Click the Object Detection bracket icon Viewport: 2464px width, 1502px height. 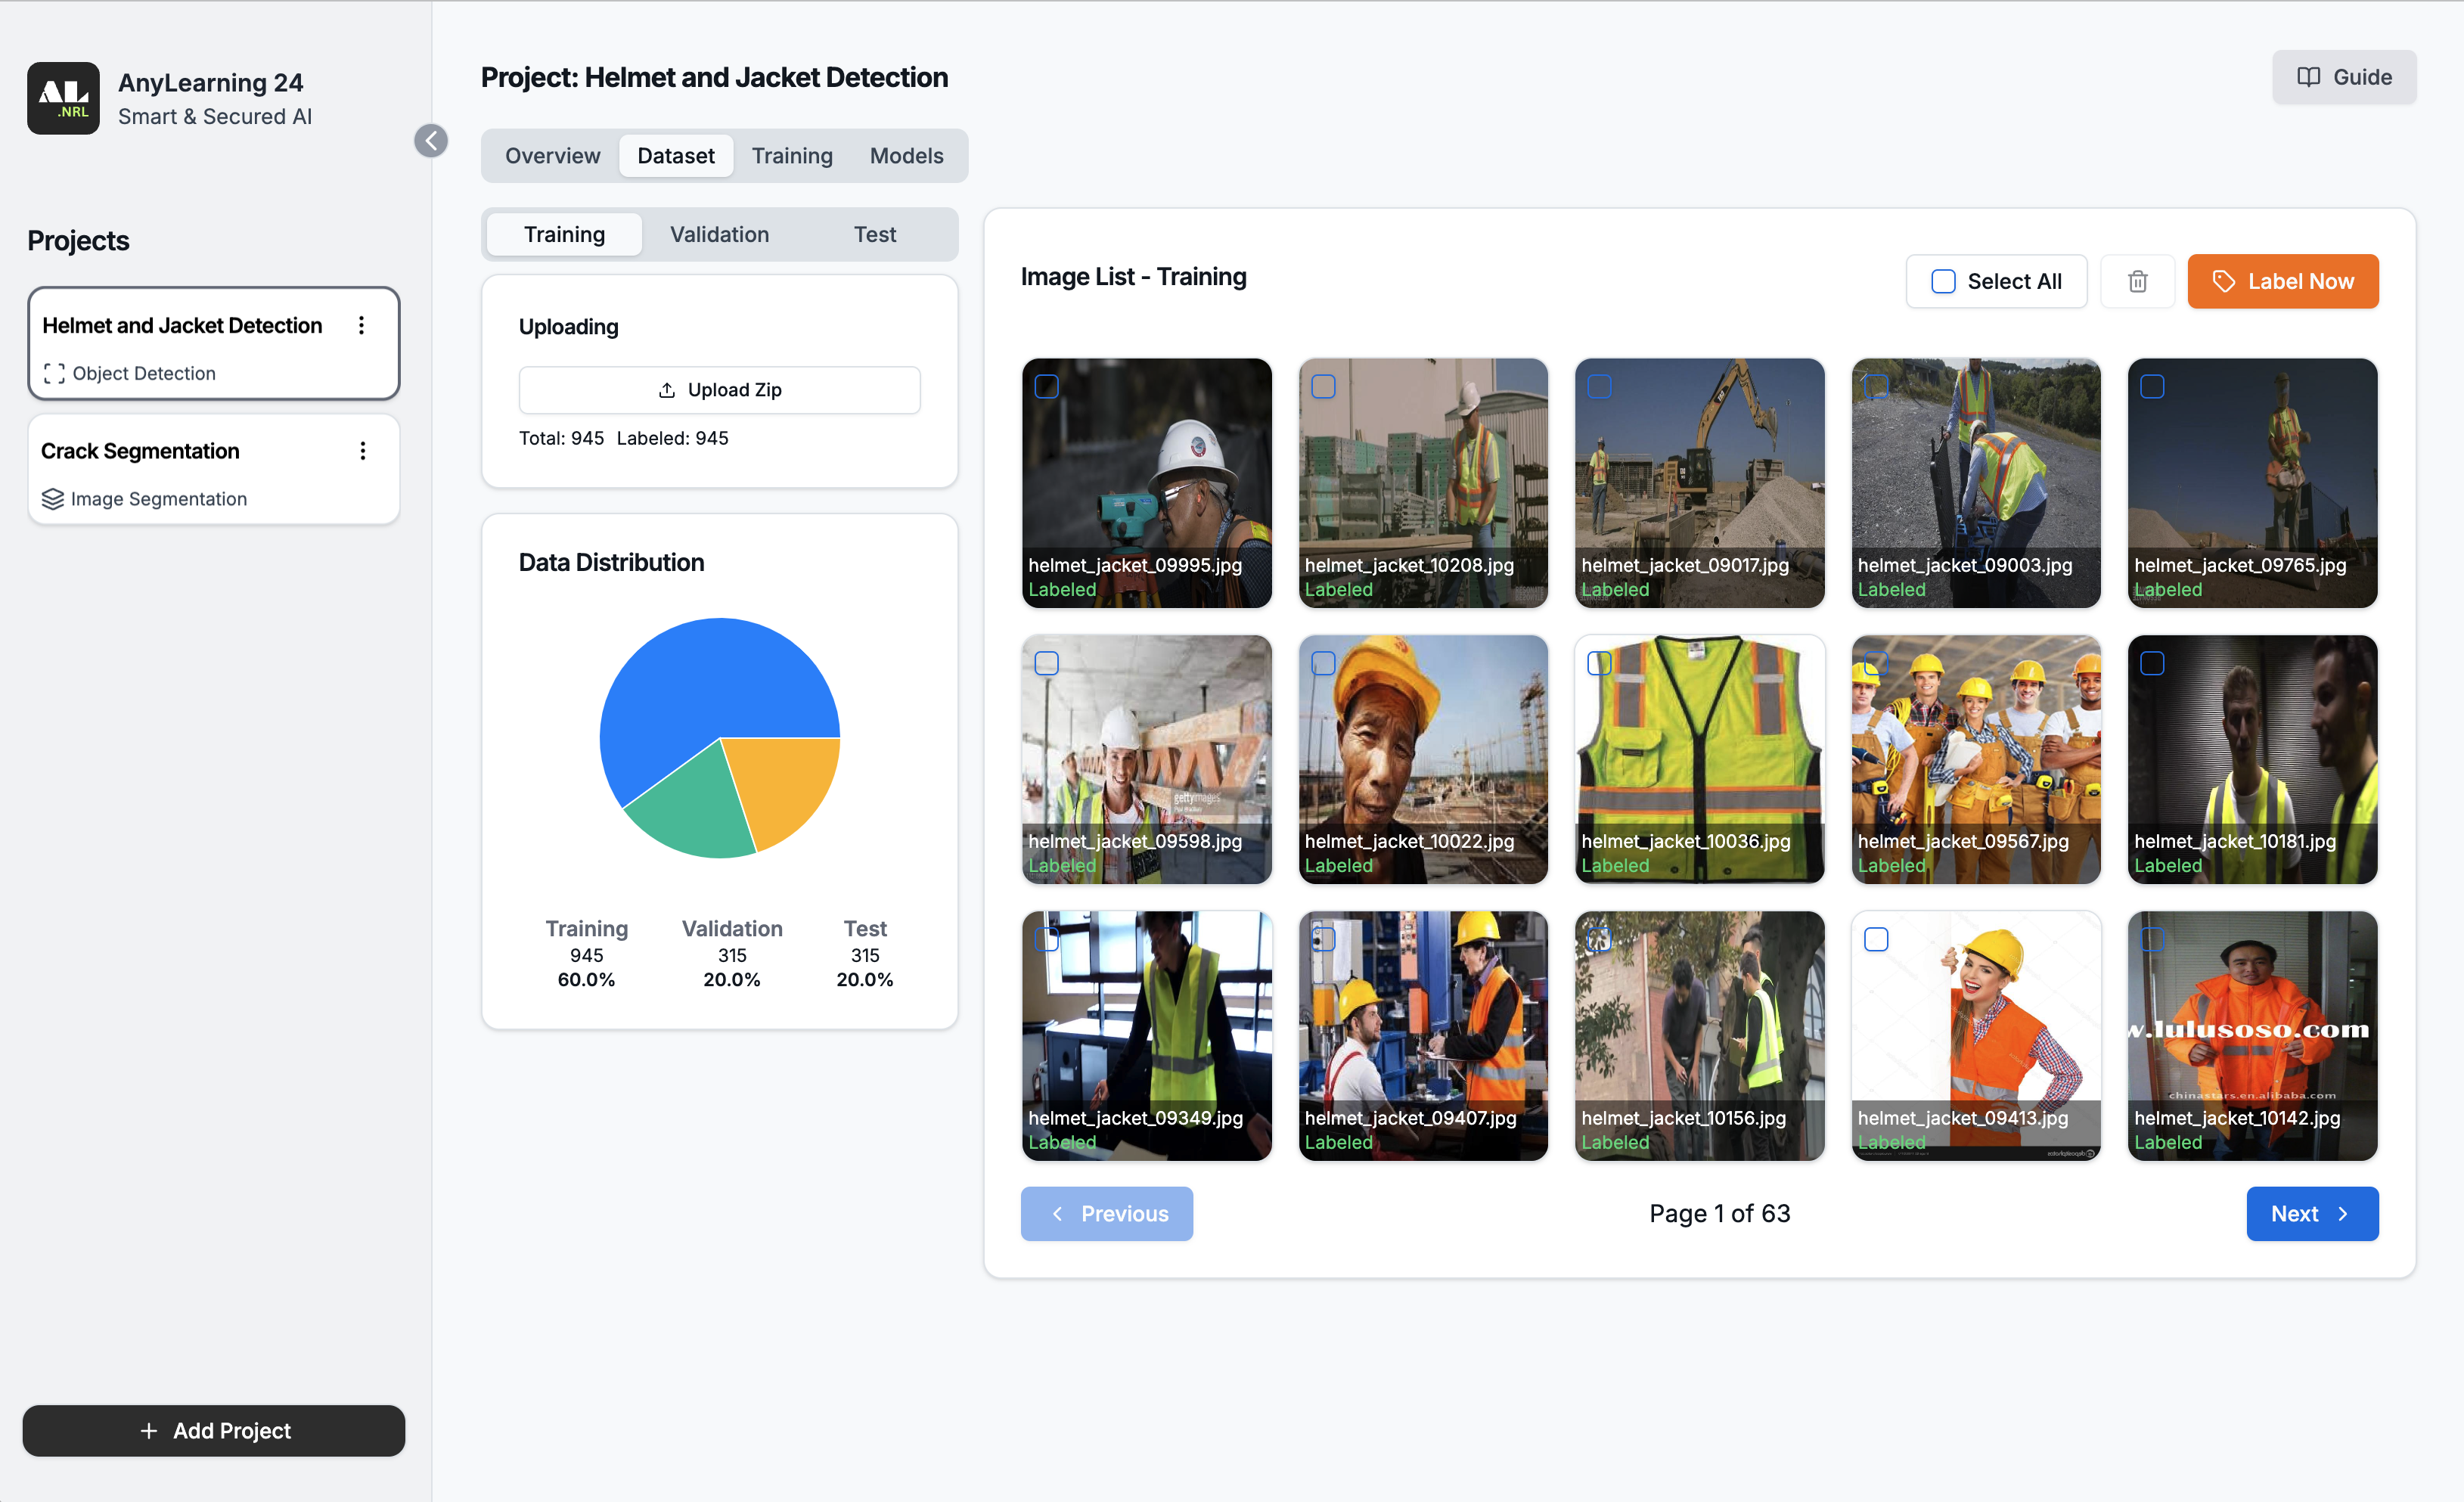tap(54, 373)
